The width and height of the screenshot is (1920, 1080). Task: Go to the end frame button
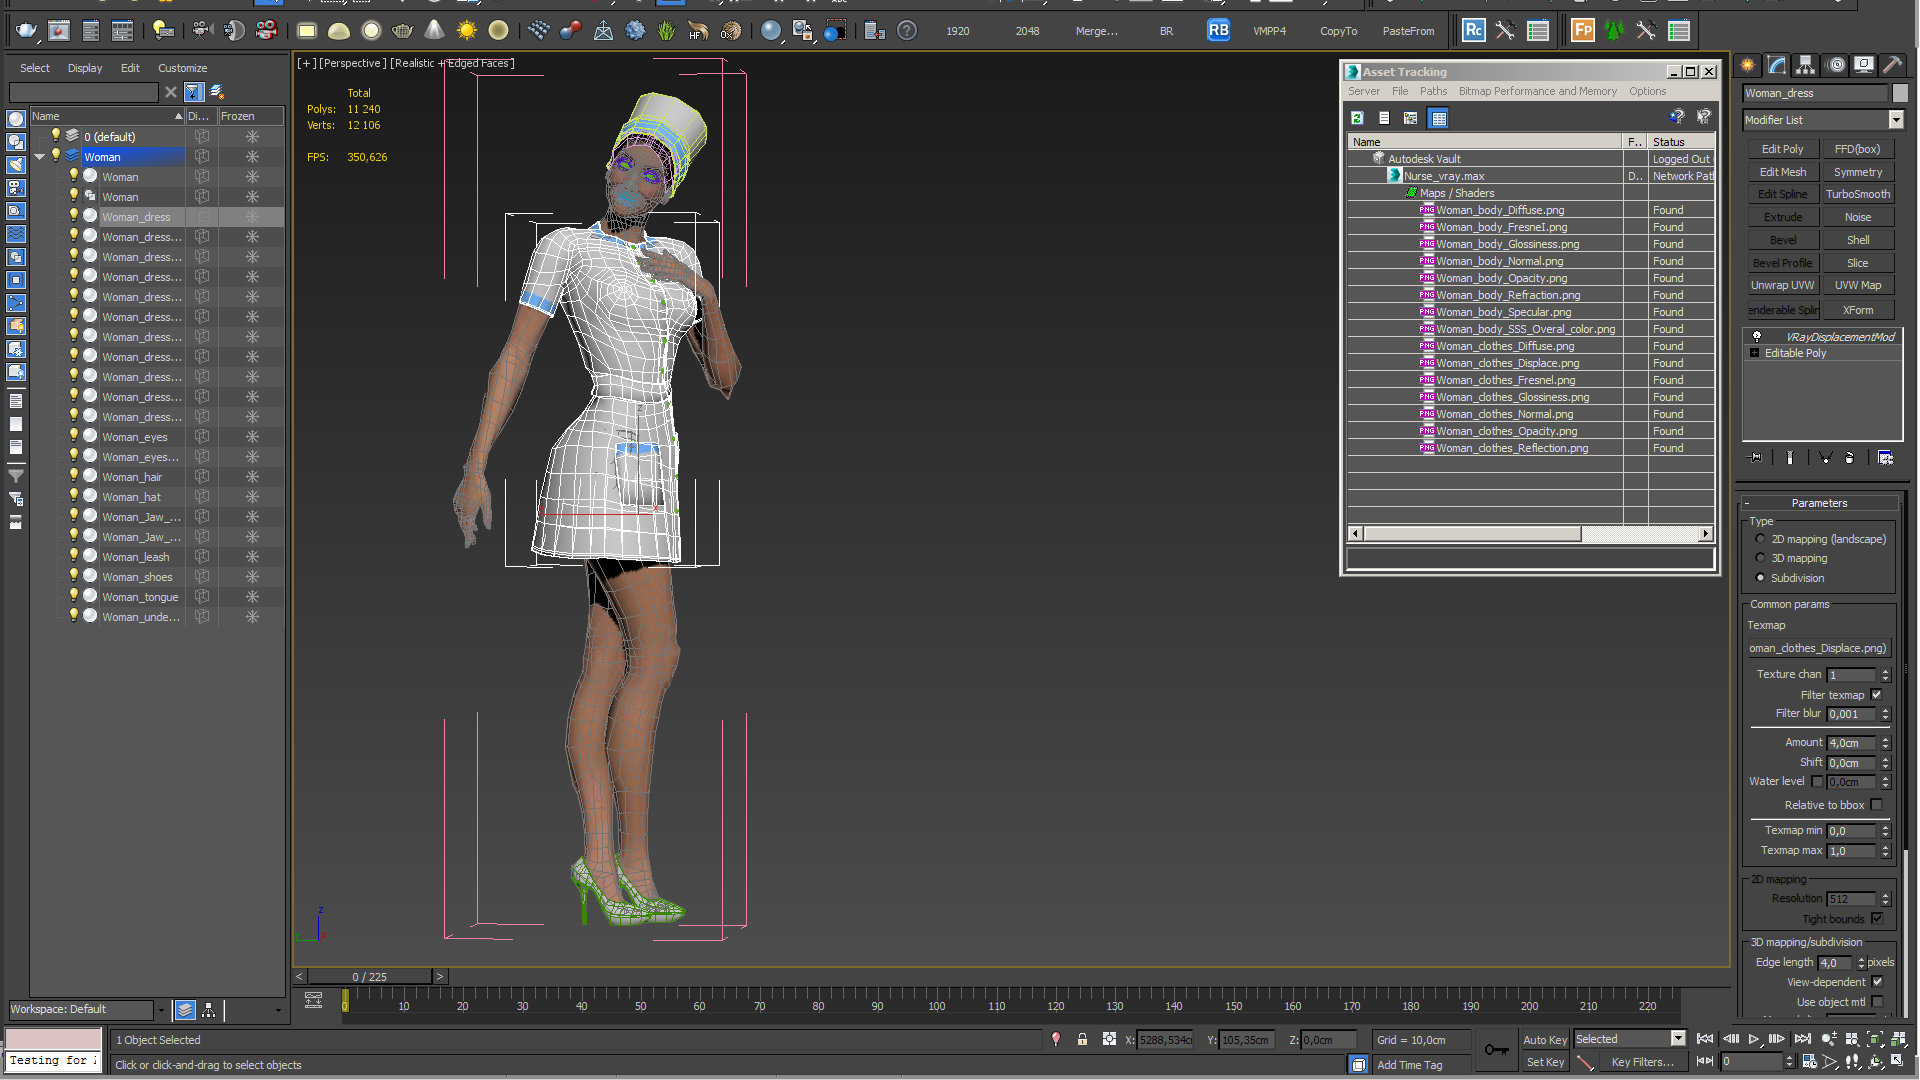coord(1803,1039)
